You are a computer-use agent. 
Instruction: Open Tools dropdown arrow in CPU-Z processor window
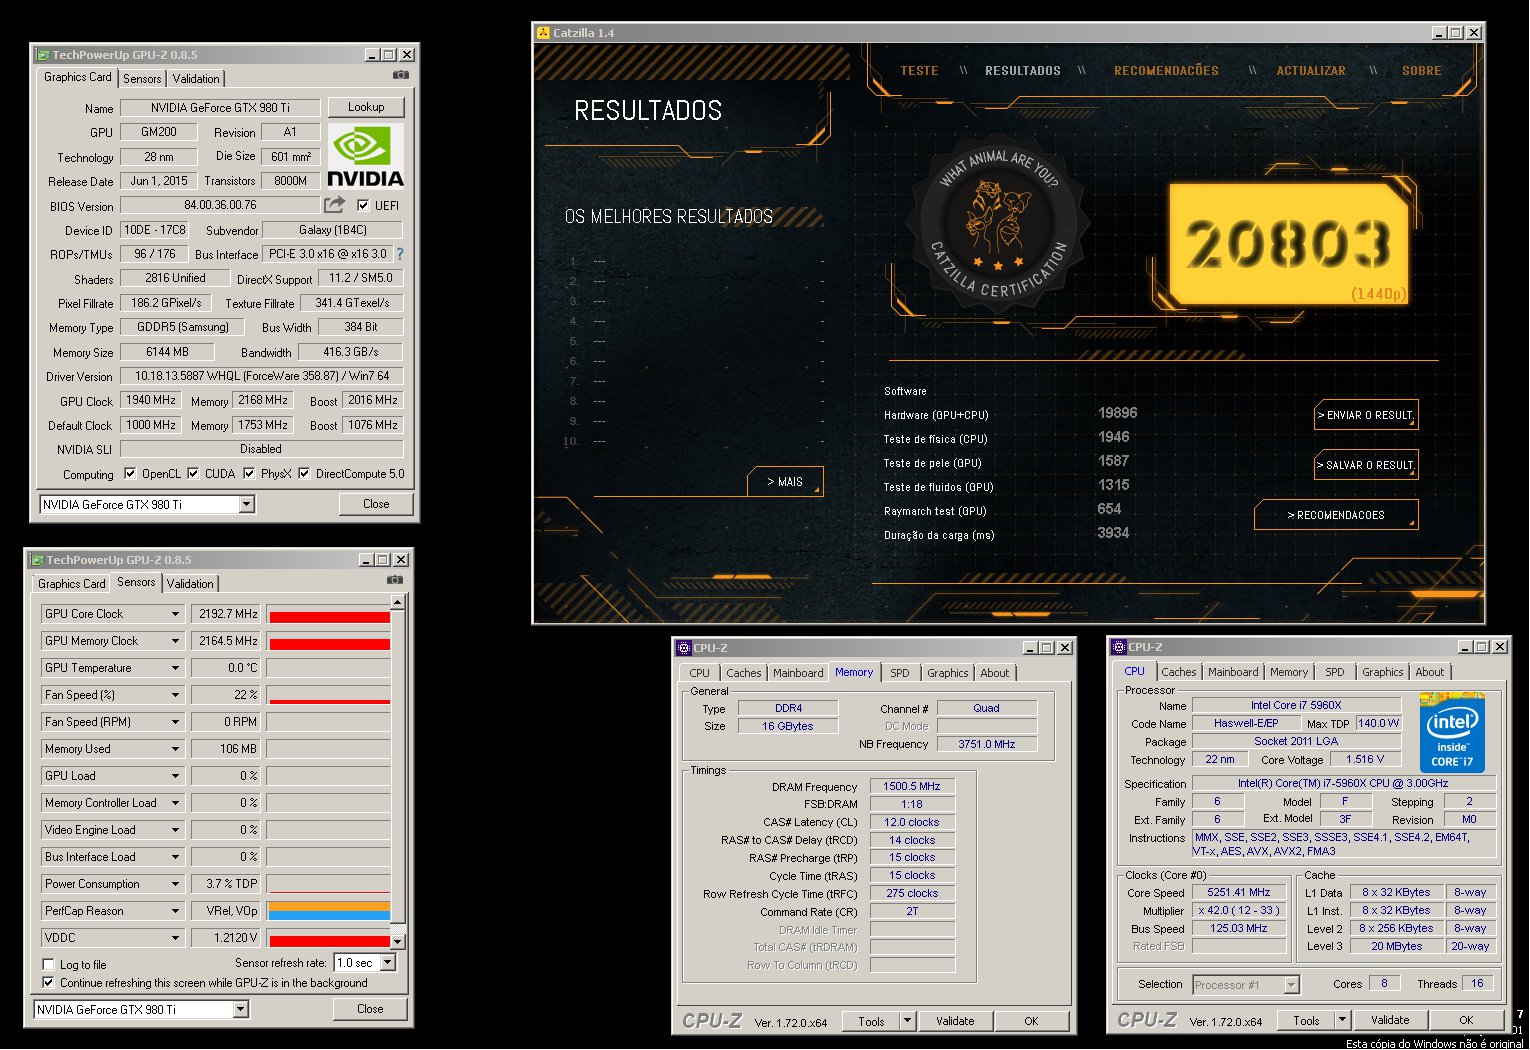pyautogui.click(x=1342, y=1020)
